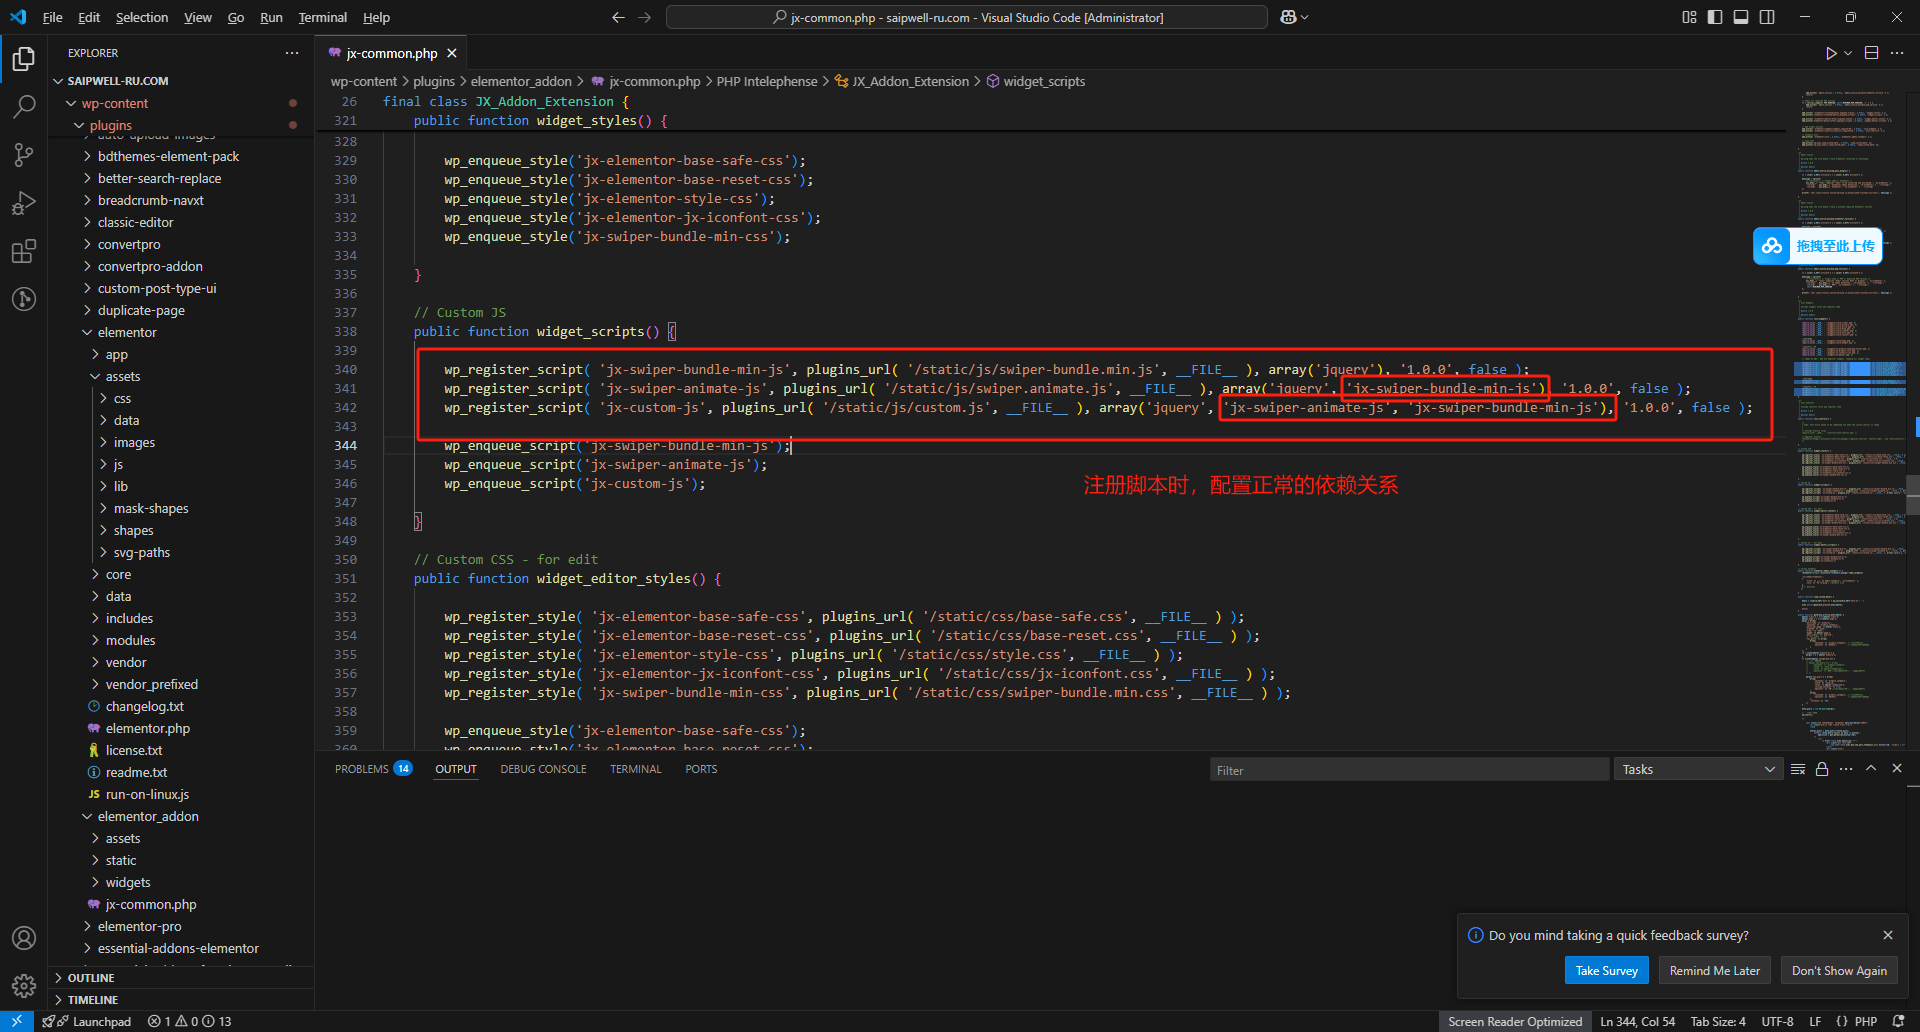Open the Terminal menu

(322, 17)
